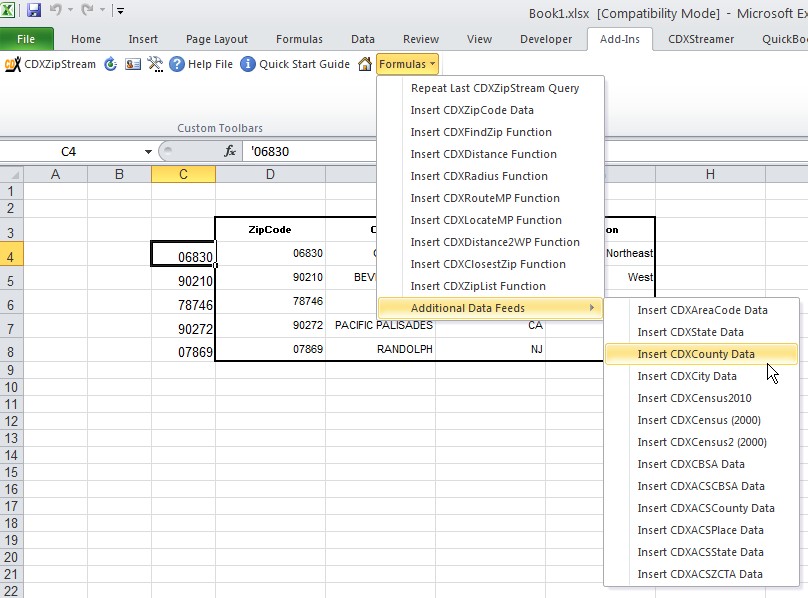
Task: Click the Excel application icon in the title bar
Action: (x=8, y=10)
